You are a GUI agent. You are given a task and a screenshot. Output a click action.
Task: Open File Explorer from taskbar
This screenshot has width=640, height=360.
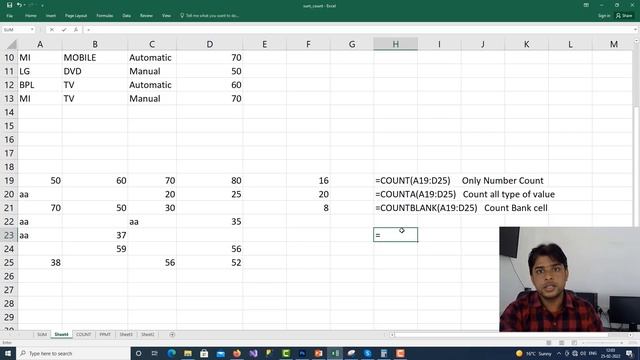188,353
